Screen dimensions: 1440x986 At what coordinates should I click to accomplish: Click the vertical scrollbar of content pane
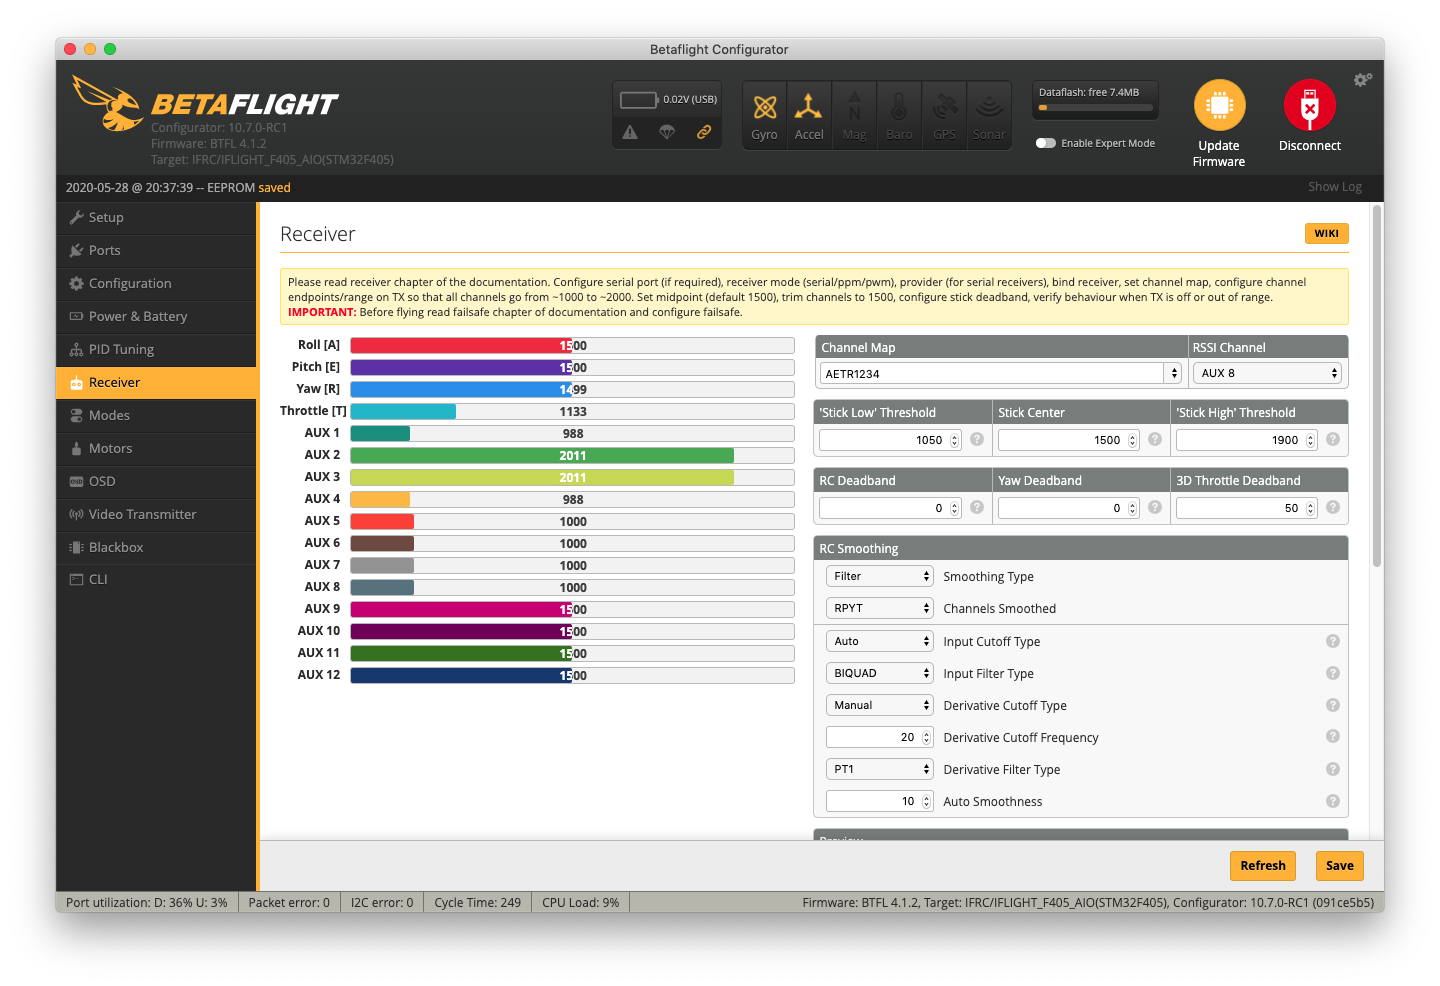(1377, 387)
